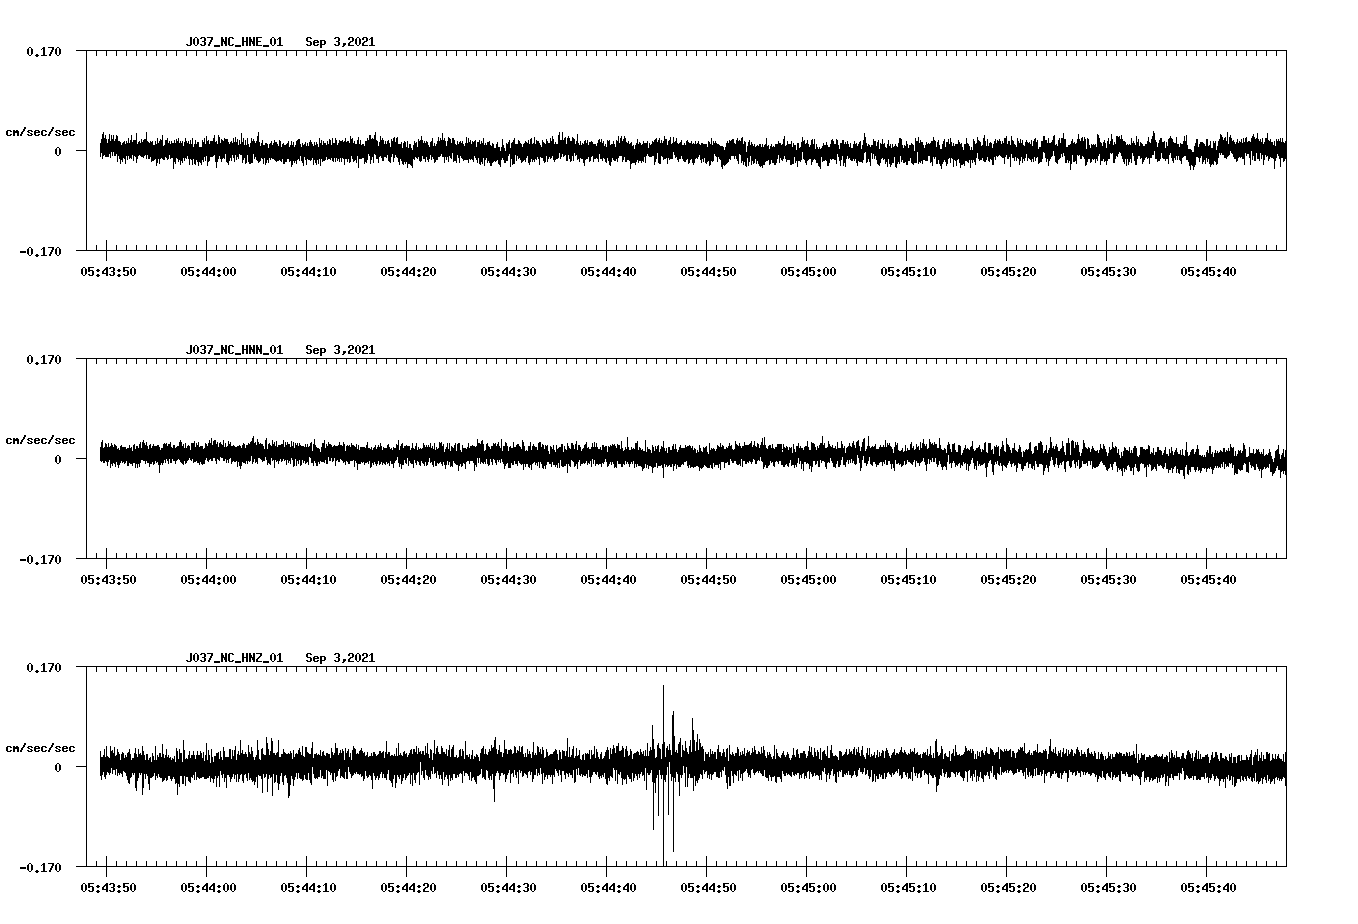1358x924 pixels.
Task: Pick the 05:45:20 time under HNZ plot
Action: (x=1008, y=888)
